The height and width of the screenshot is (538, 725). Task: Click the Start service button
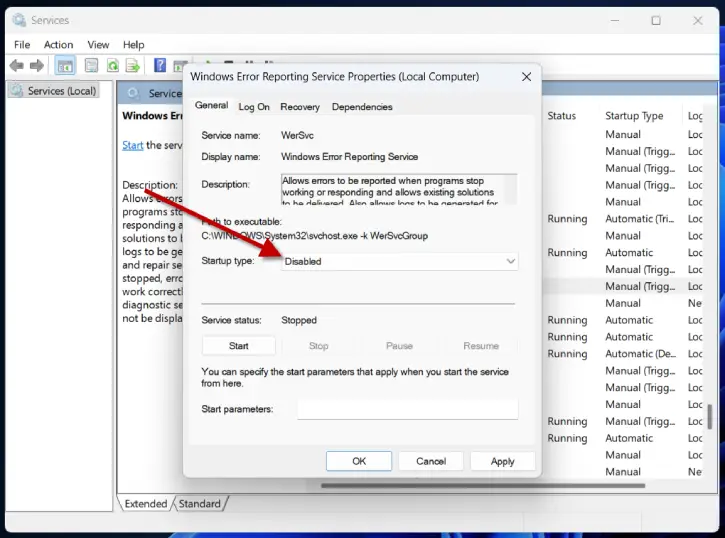coord(239,346)
